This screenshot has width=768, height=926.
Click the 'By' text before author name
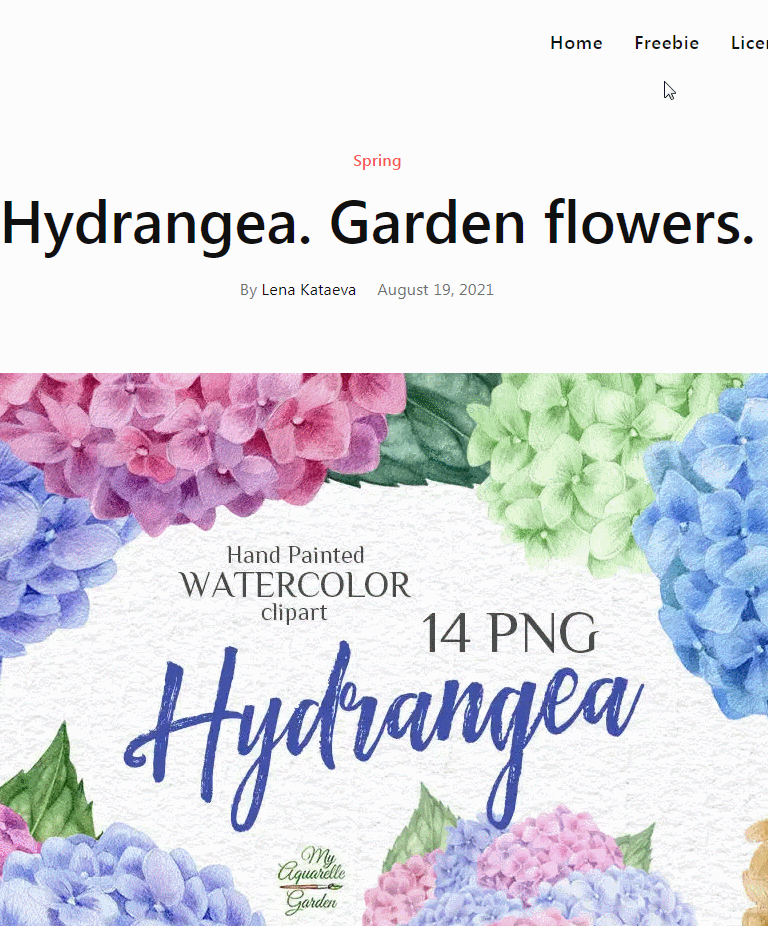click(248, 291)
